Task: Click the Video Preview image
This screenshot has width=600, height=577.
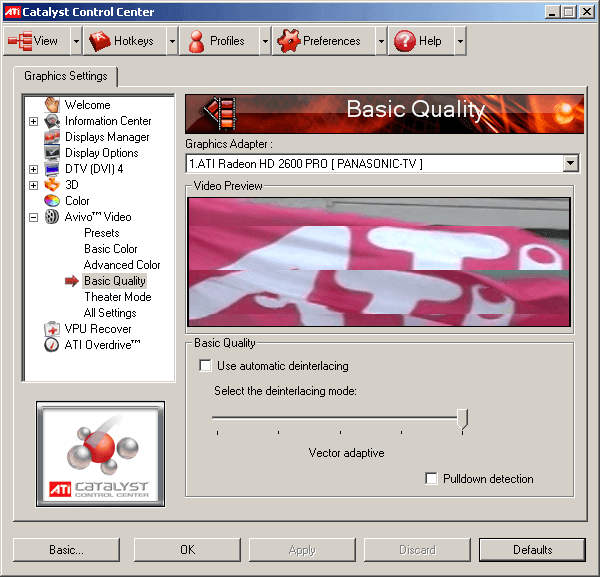Action: pyautogui.click(x=379, y=262)
